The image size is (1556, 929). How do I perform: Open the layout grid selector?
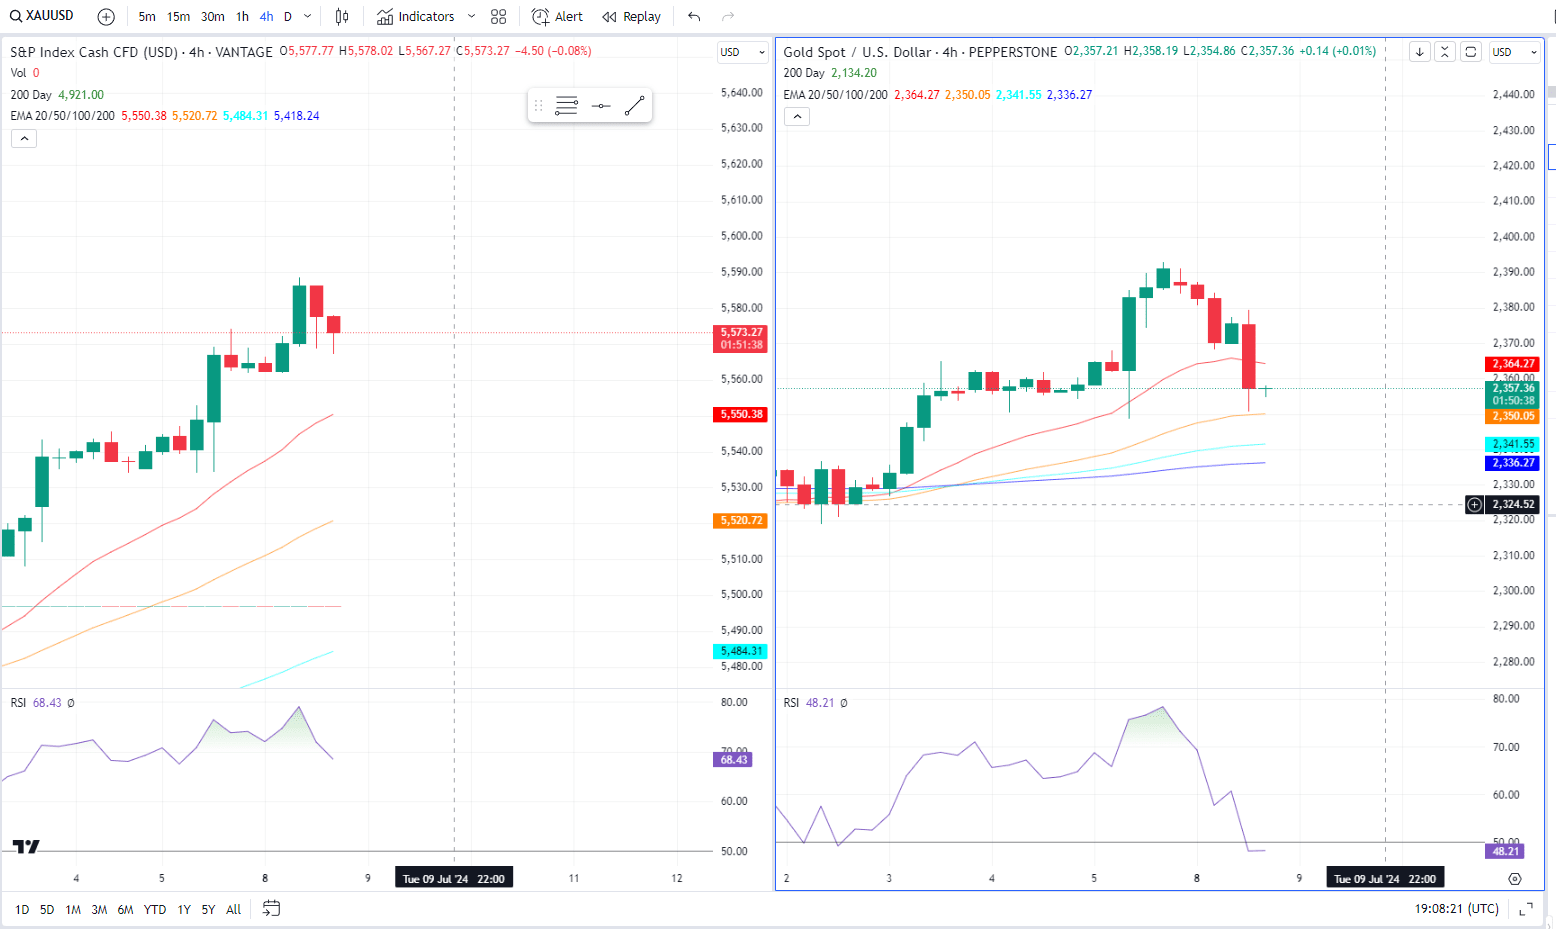pyautogui.click(x=498, y=17)
